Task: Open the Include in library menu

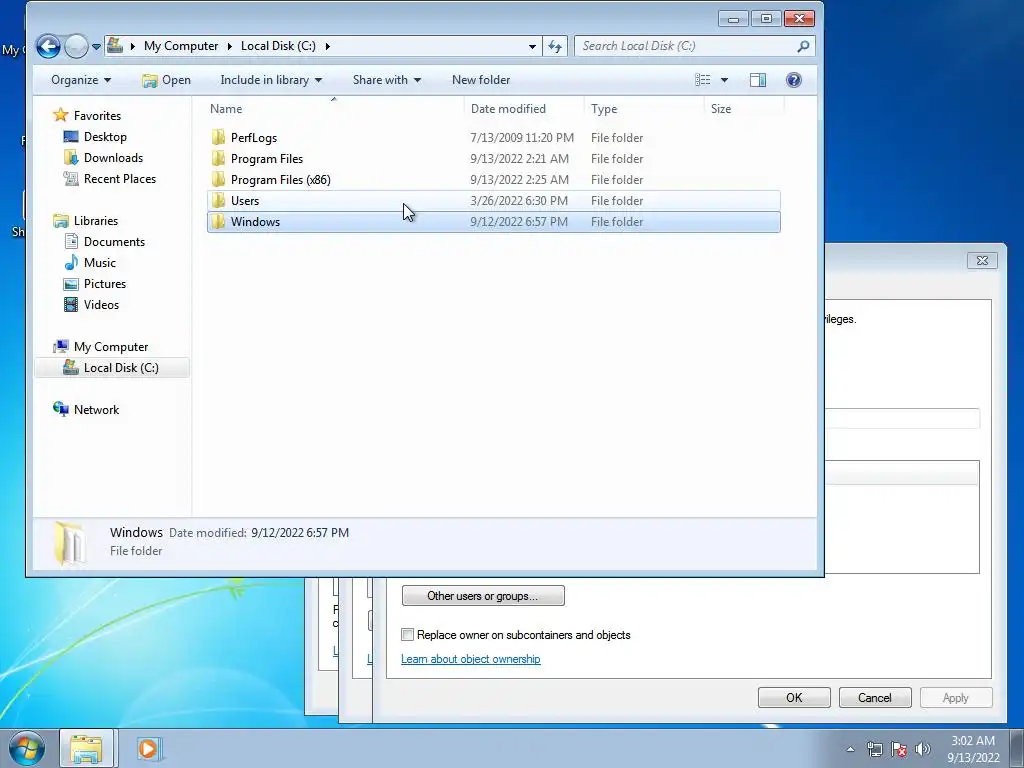Action: (271, 80)
